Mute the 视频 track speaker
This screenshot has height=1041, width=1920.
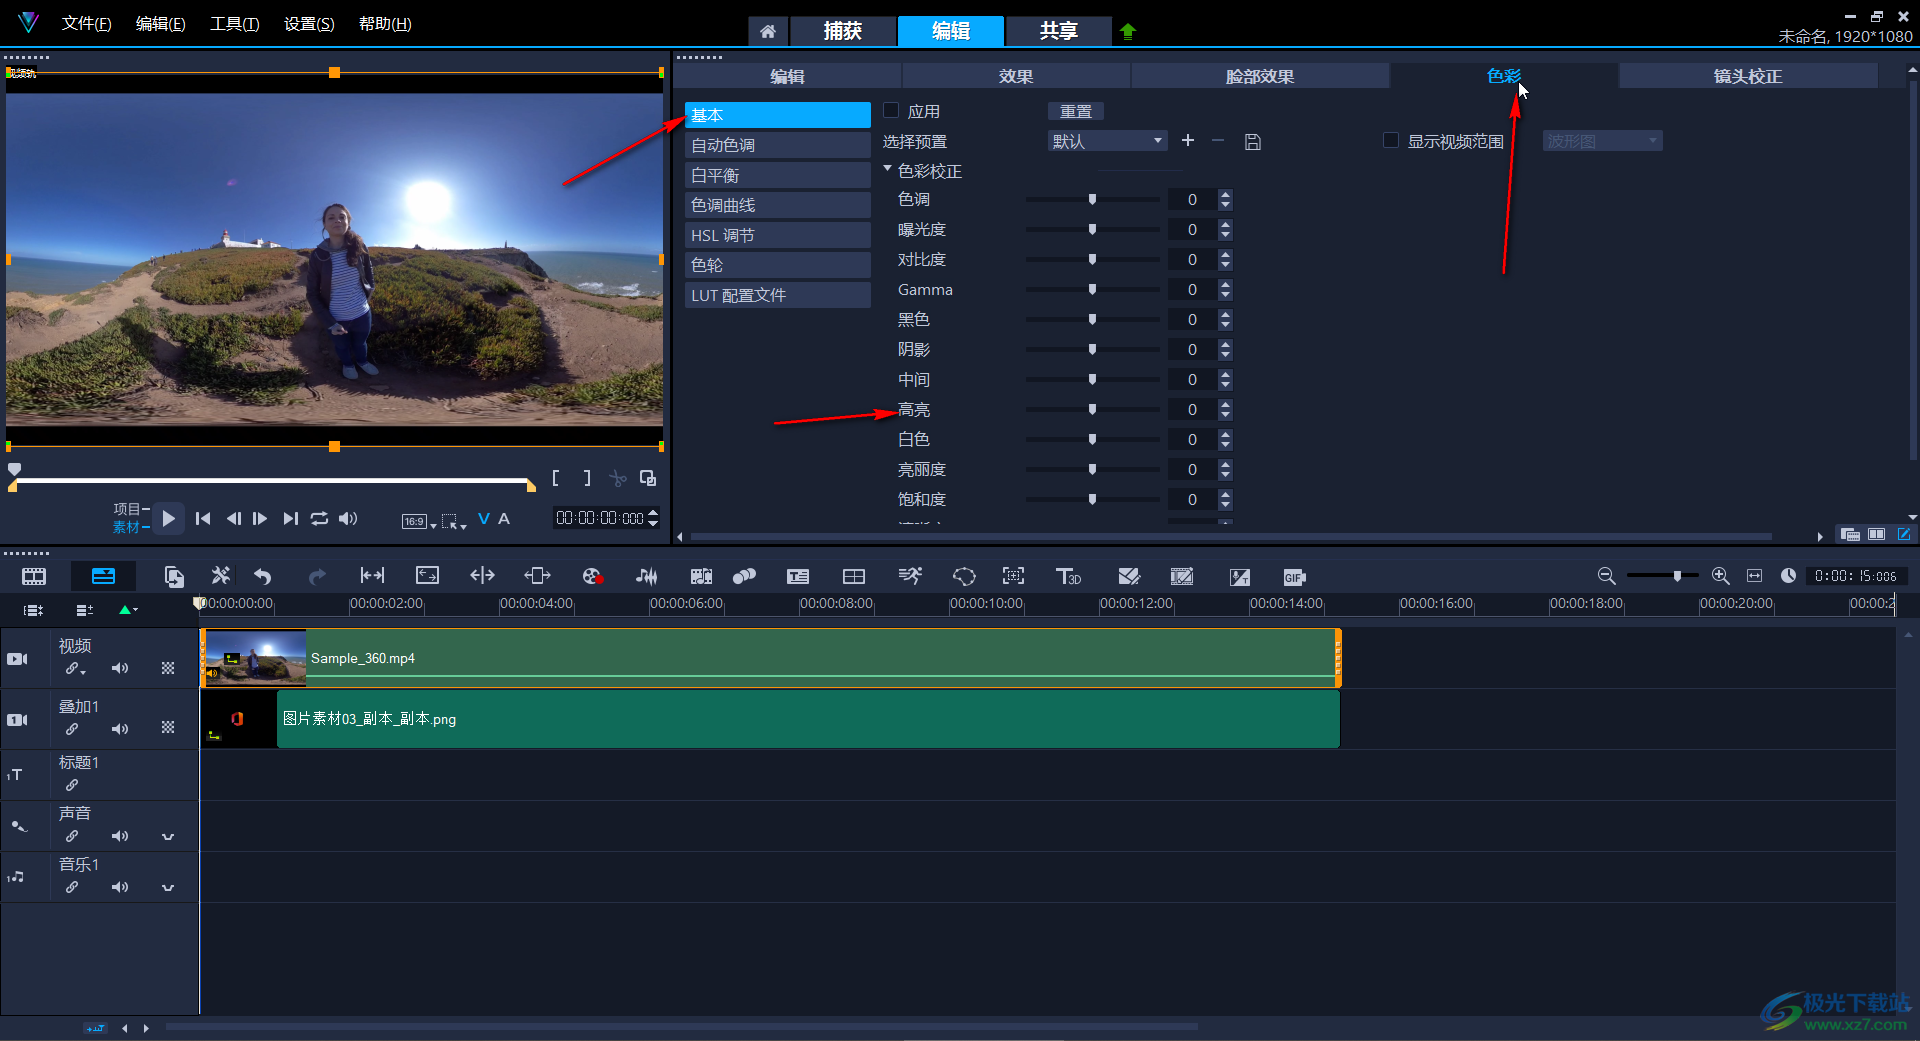pos(120,668)
